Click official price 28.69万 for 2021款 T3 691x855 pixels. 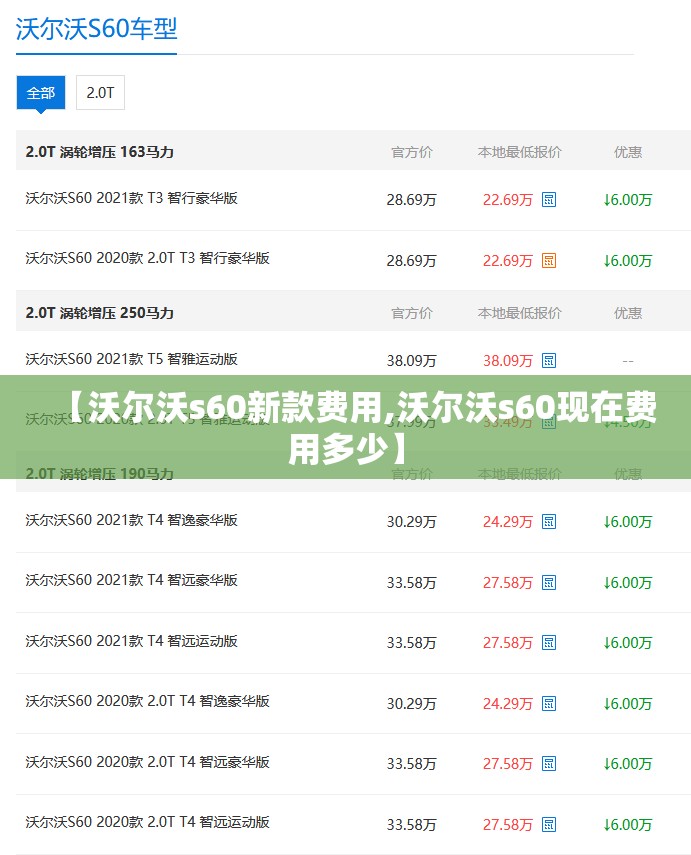pyautogui.click(x=412, y=200)
